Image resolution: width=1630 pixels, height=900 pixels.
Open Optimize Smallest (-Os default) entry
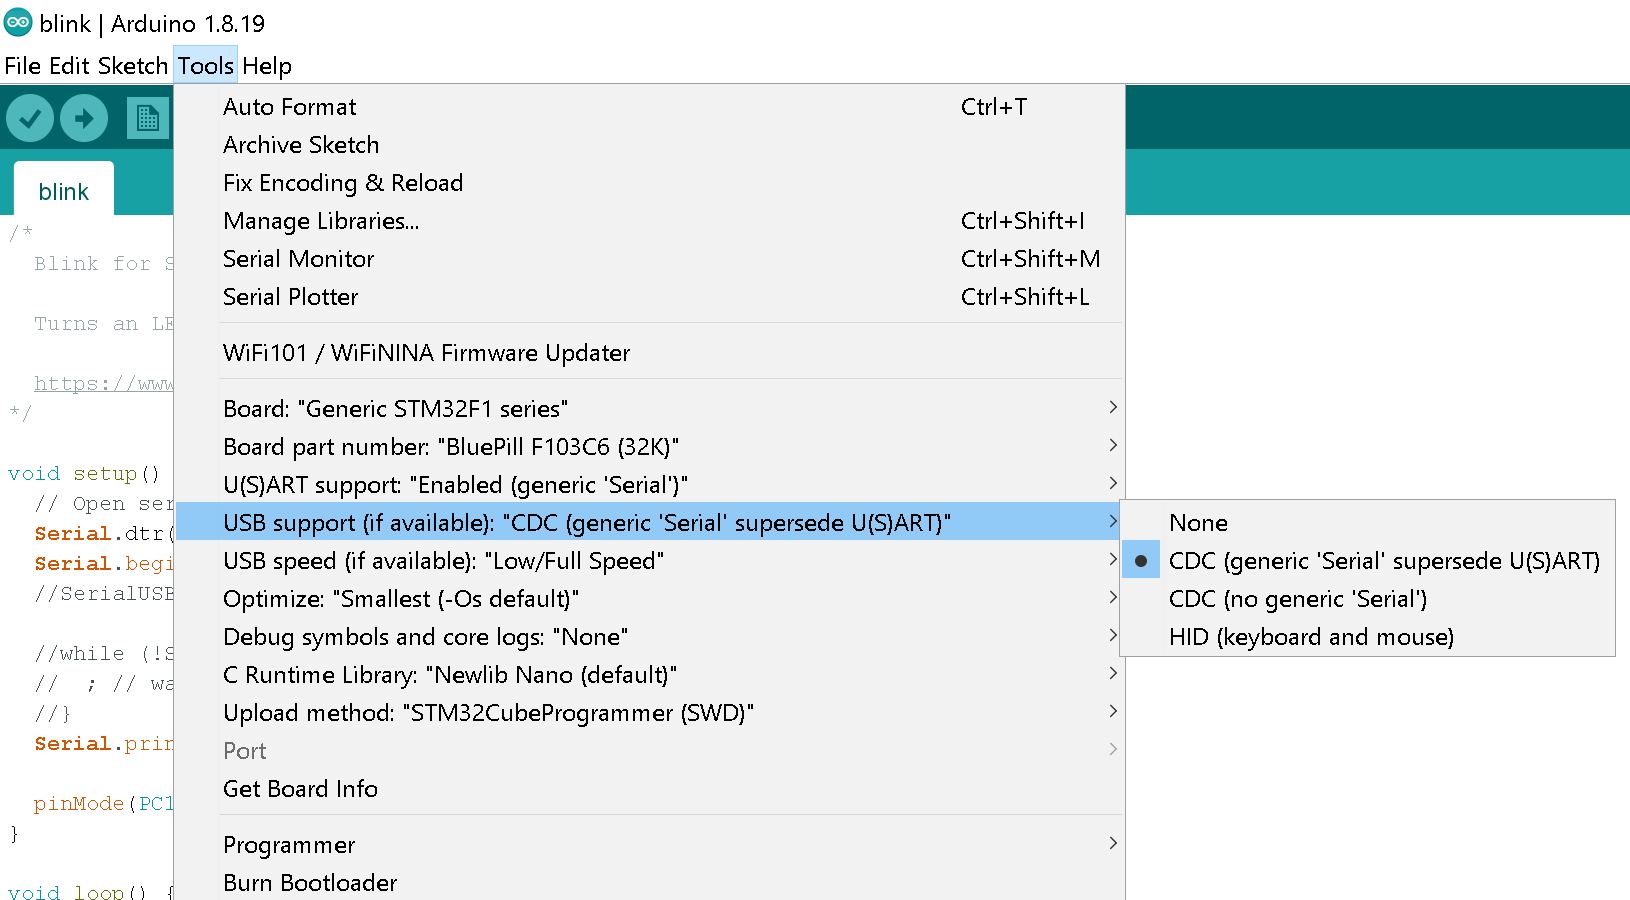649,599
